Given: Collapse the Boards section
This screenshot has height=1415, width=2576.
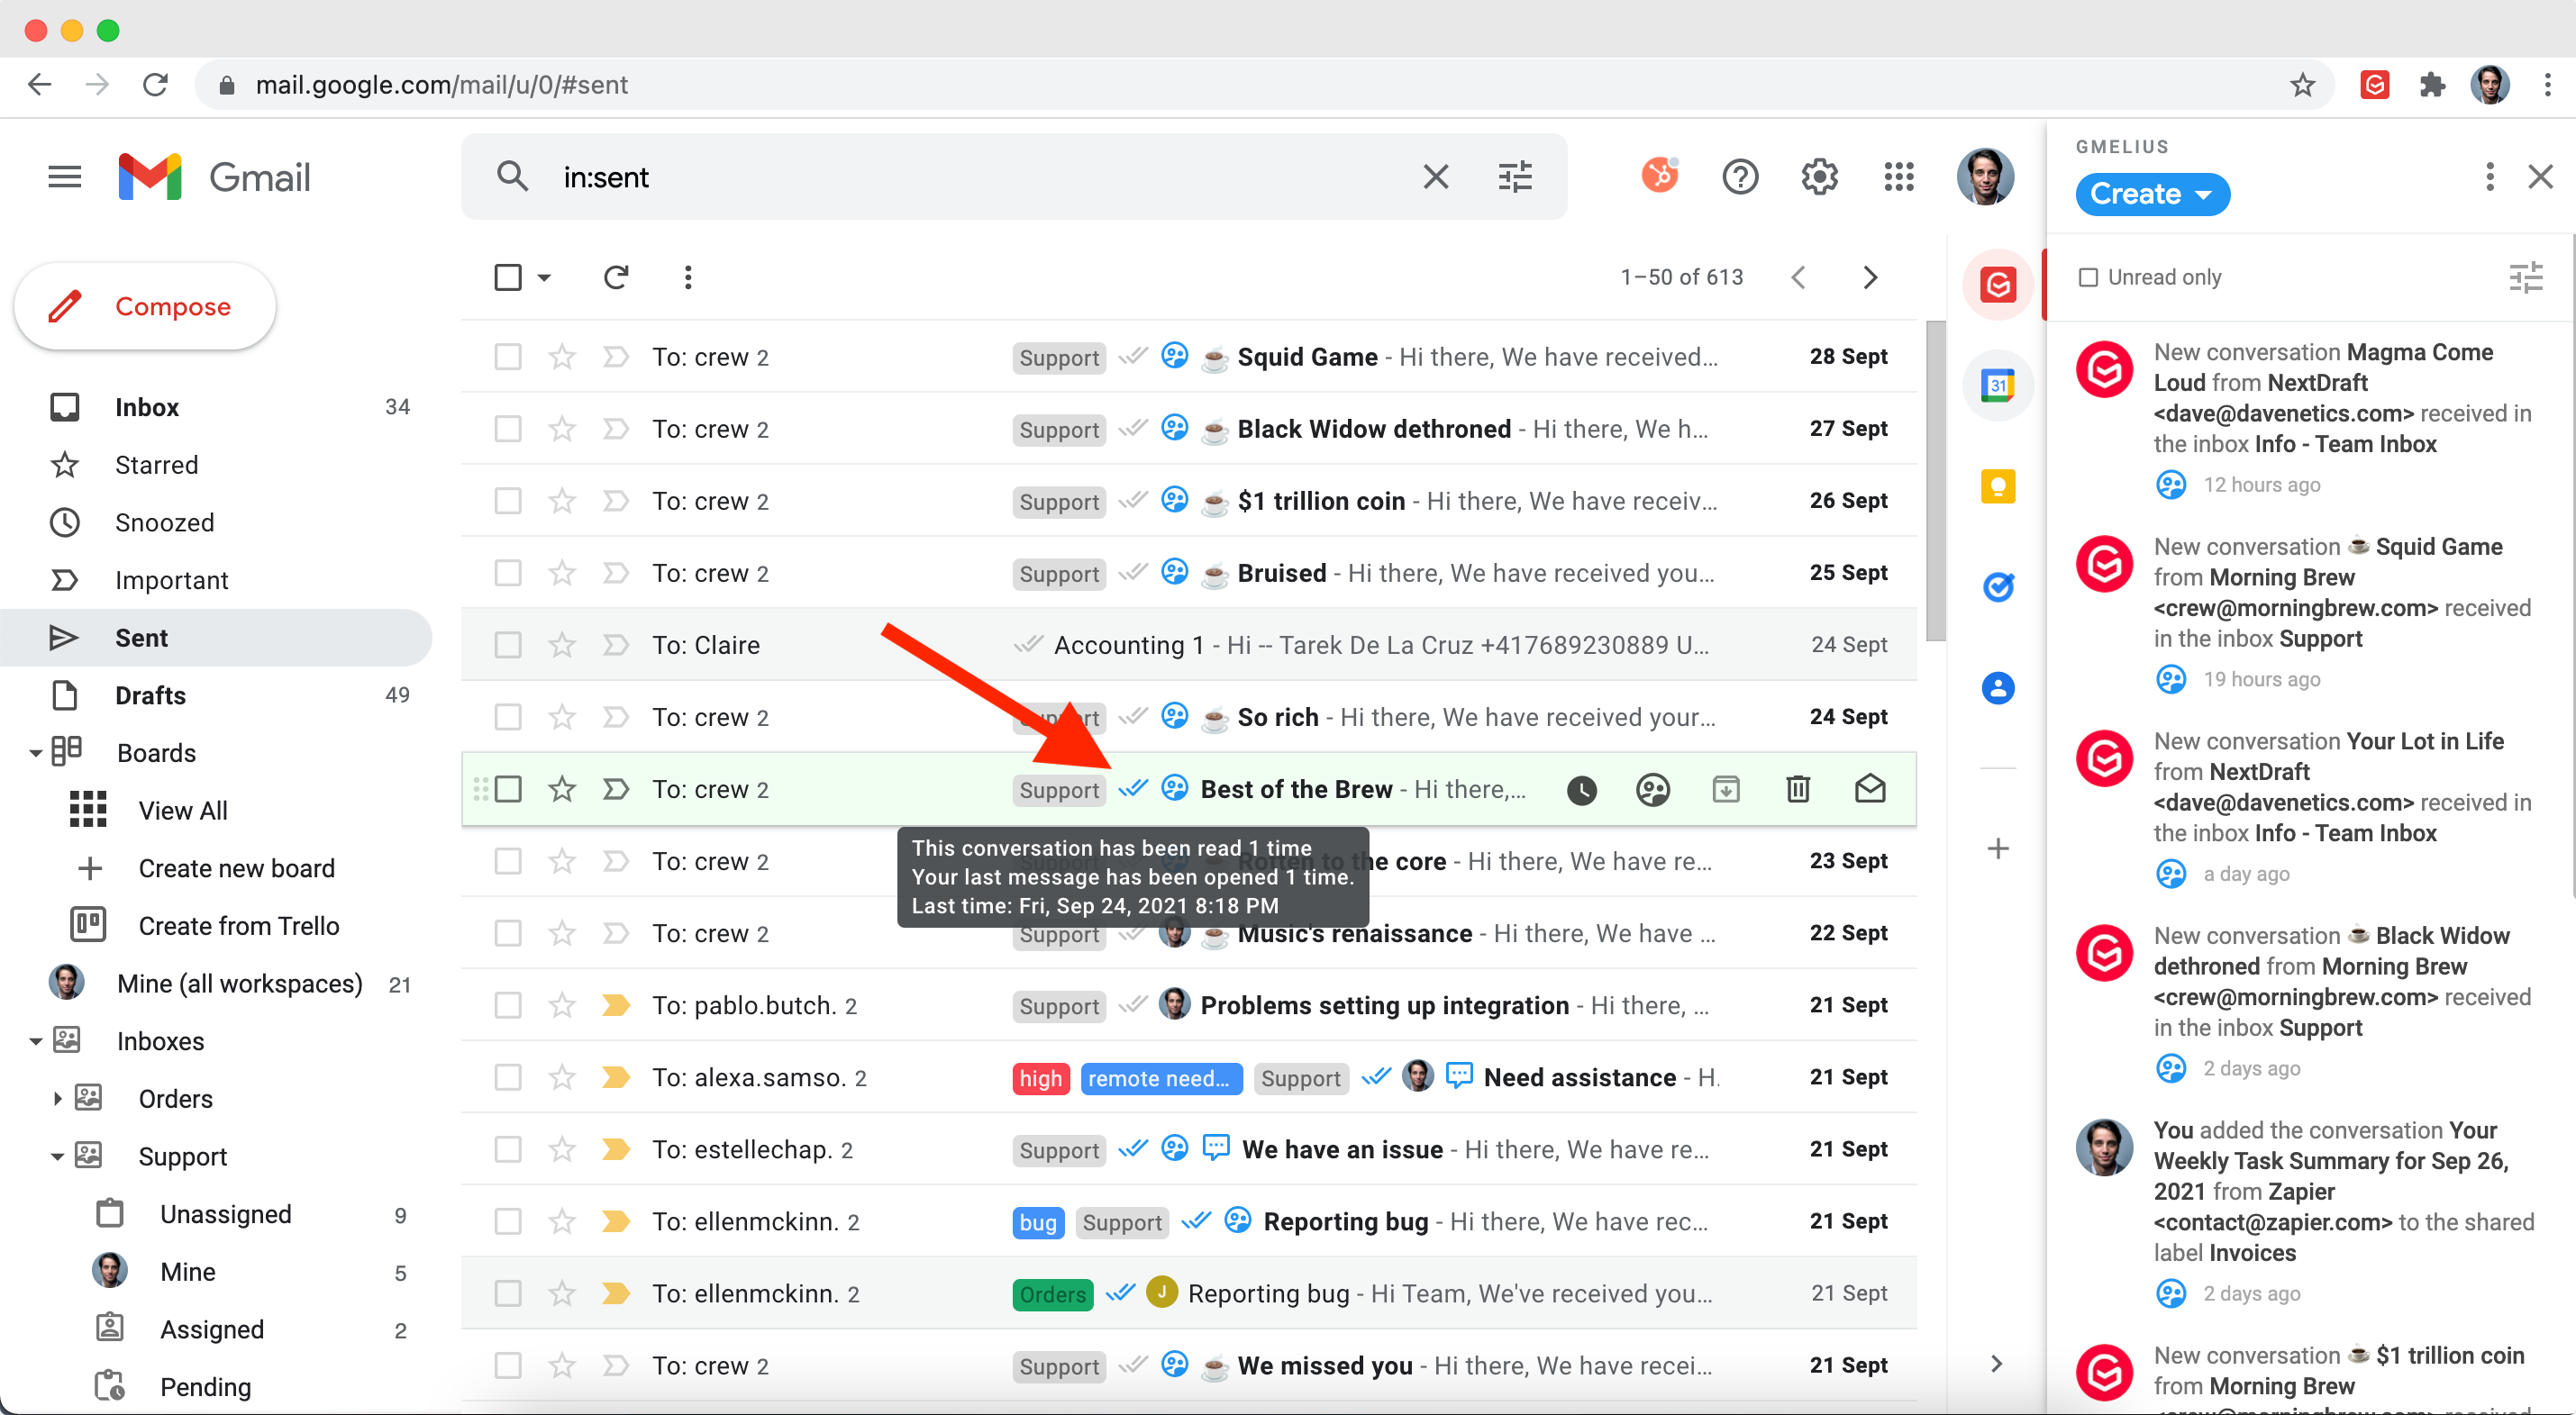Looking at the screenshot, I should [35, 753].
